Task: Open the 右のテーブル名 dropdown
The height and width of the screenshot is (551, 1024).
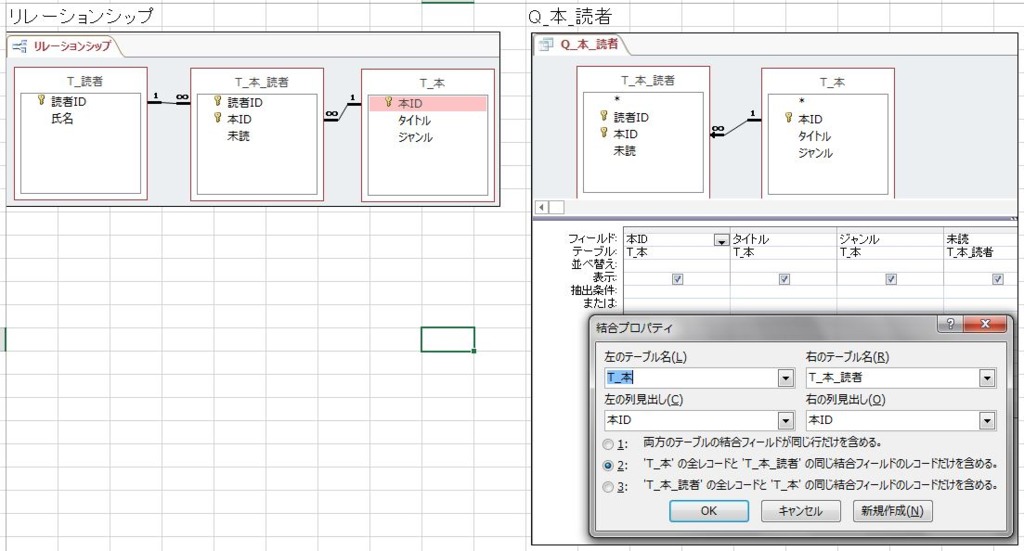Action: click(987, 378)
